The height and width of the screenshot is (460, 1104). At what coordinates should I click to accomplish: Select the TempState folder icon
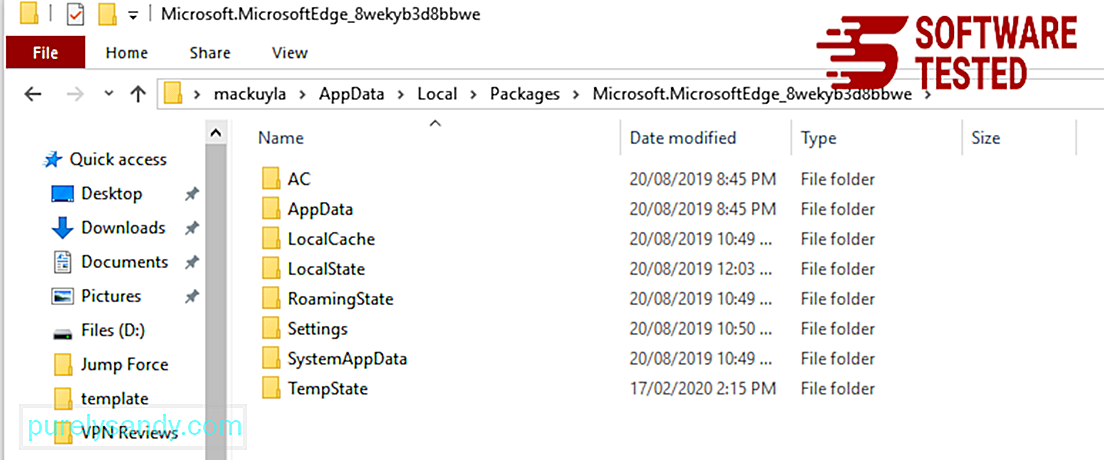pos(271,388)
